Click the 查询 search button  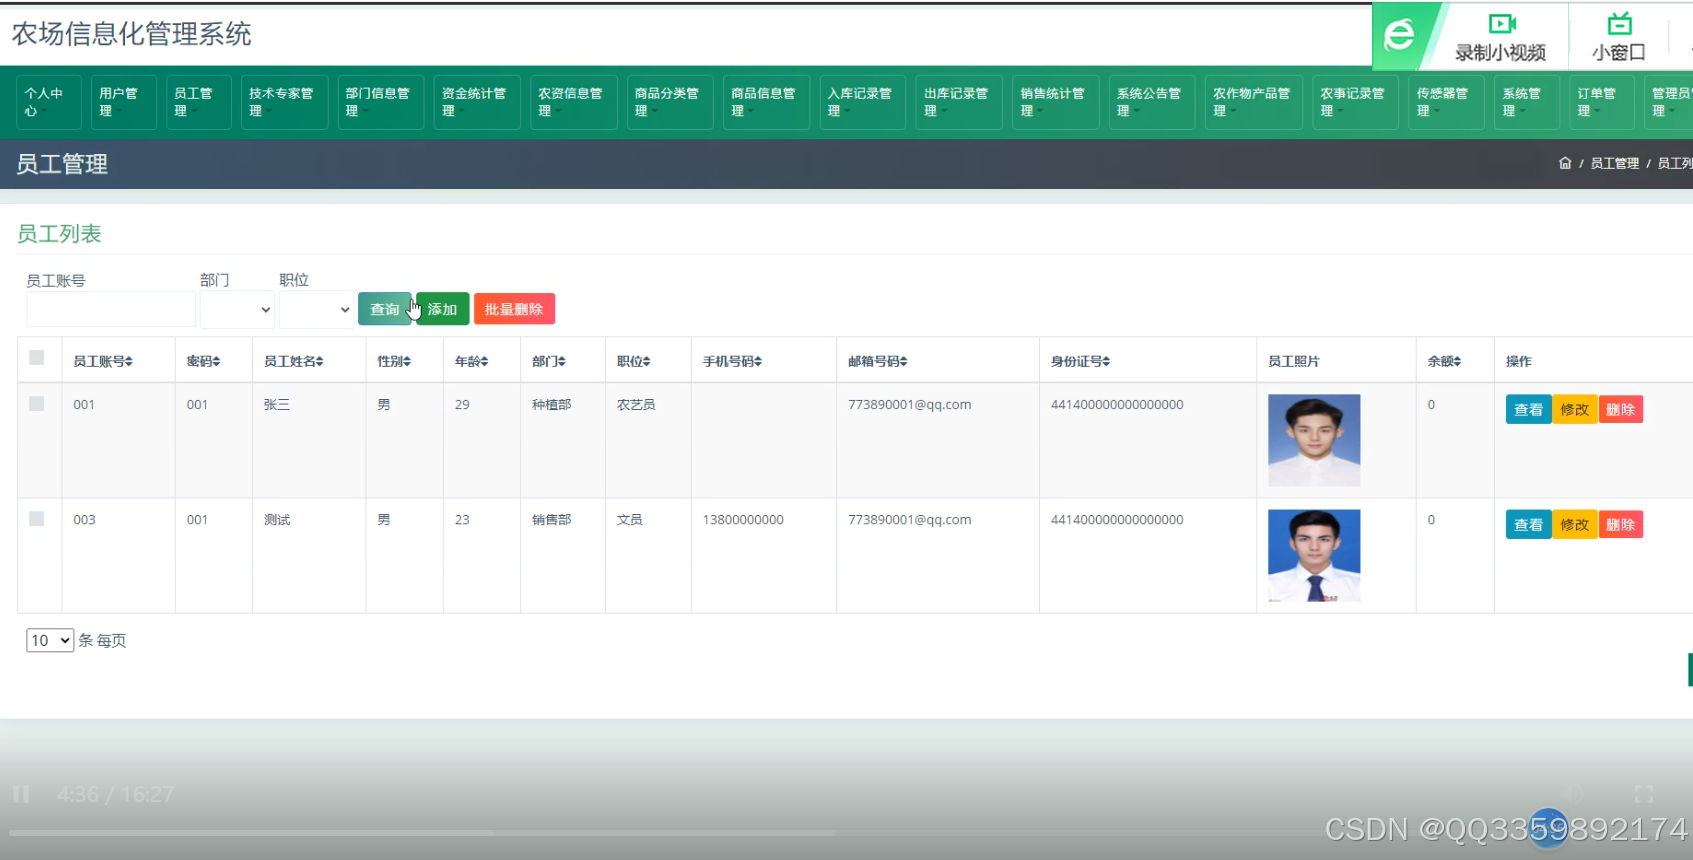pos(385,309)
